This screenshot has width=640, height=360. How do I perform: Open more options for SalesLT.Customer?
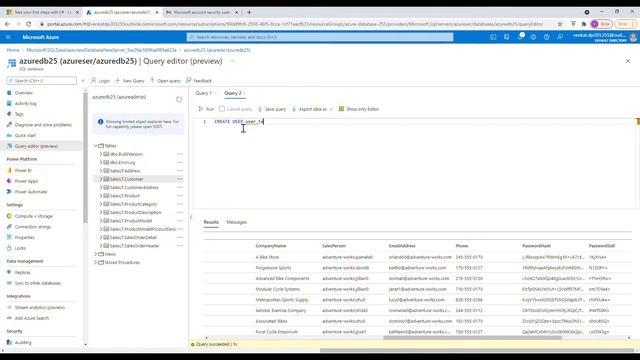[180, 179]
